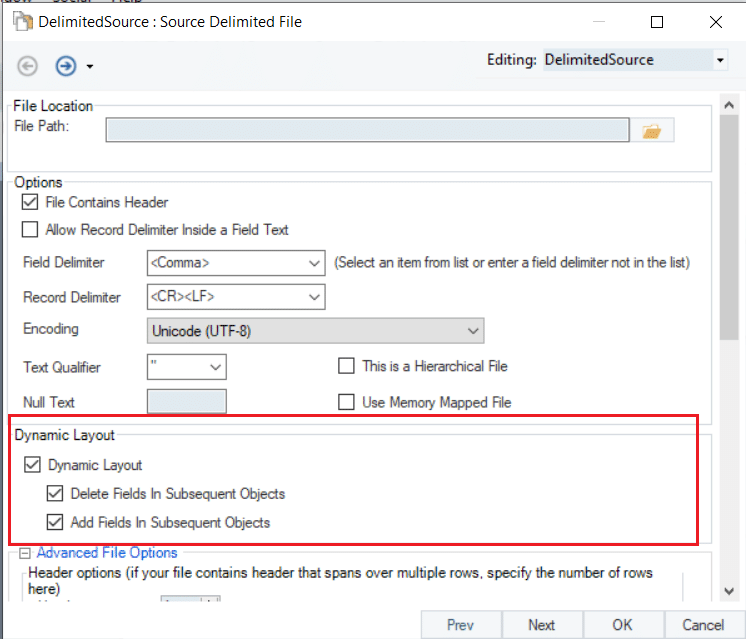This screenshot has width=746, height=639.
Task: Toggle the Dynamic Layout checkbox
Action: coord(33,465)
